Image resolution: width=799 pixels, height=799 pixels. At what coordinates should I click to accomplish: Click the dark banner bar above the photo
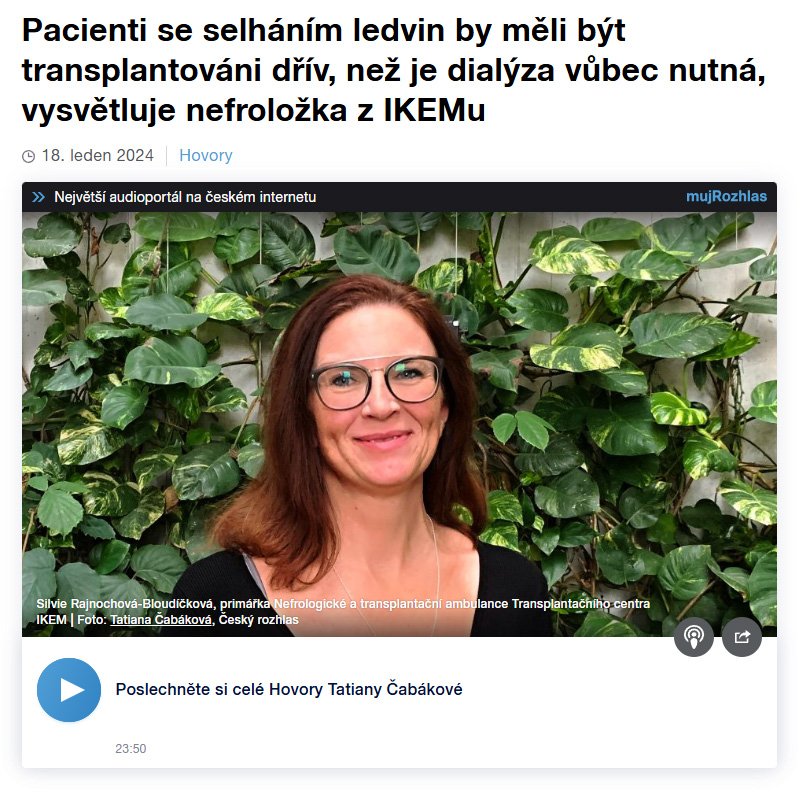coord(399,197)
